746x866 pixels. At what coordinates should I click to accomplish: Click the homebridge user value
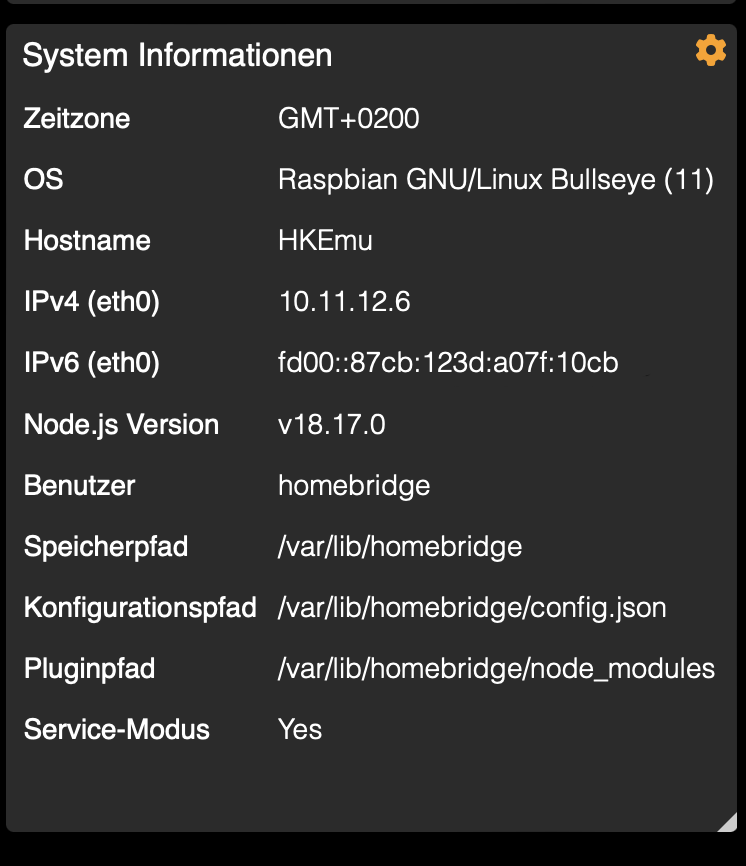point(354,486)
